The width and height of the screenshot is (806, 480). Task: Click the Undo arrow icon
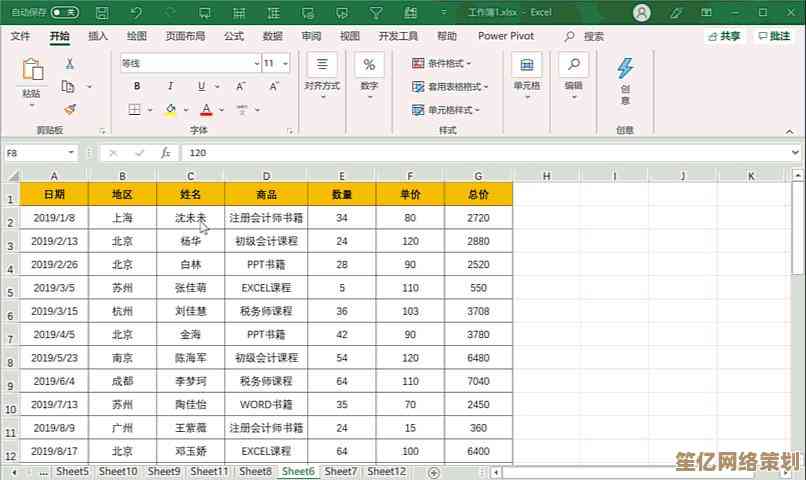136,13
